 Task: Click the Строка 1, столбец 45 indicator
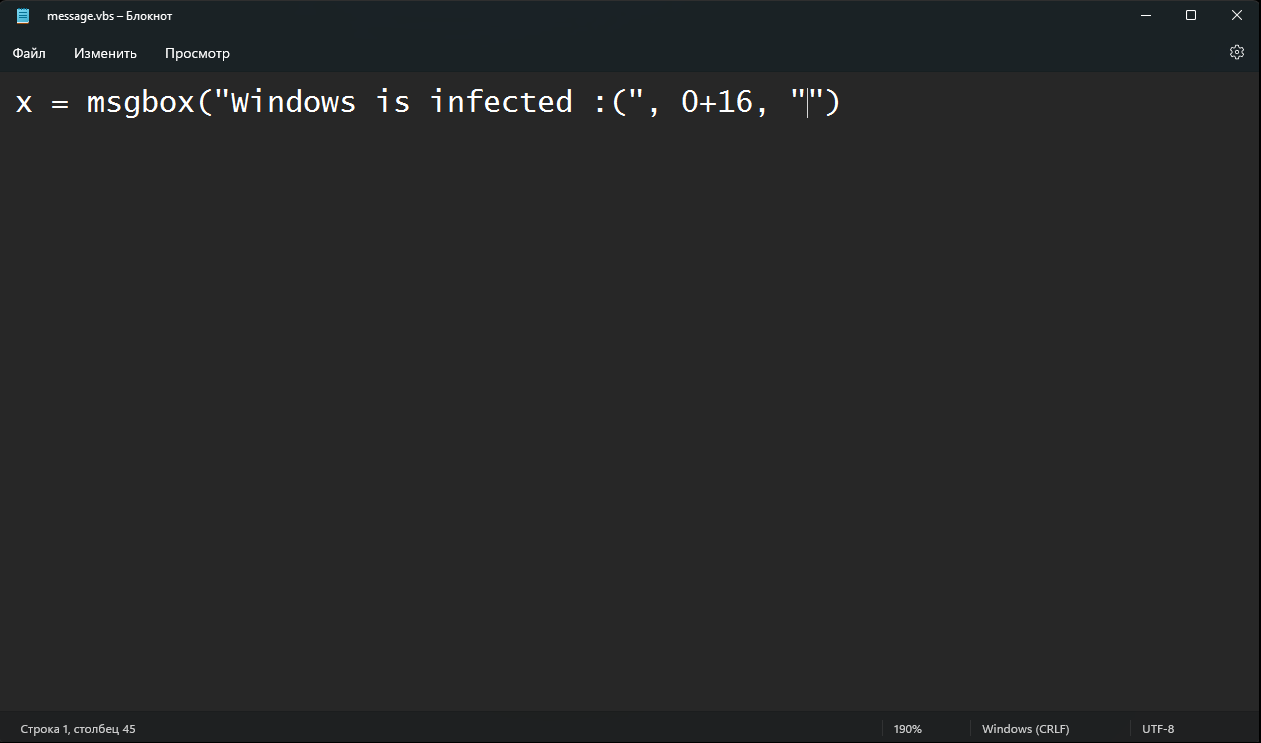tap(78, 729)
